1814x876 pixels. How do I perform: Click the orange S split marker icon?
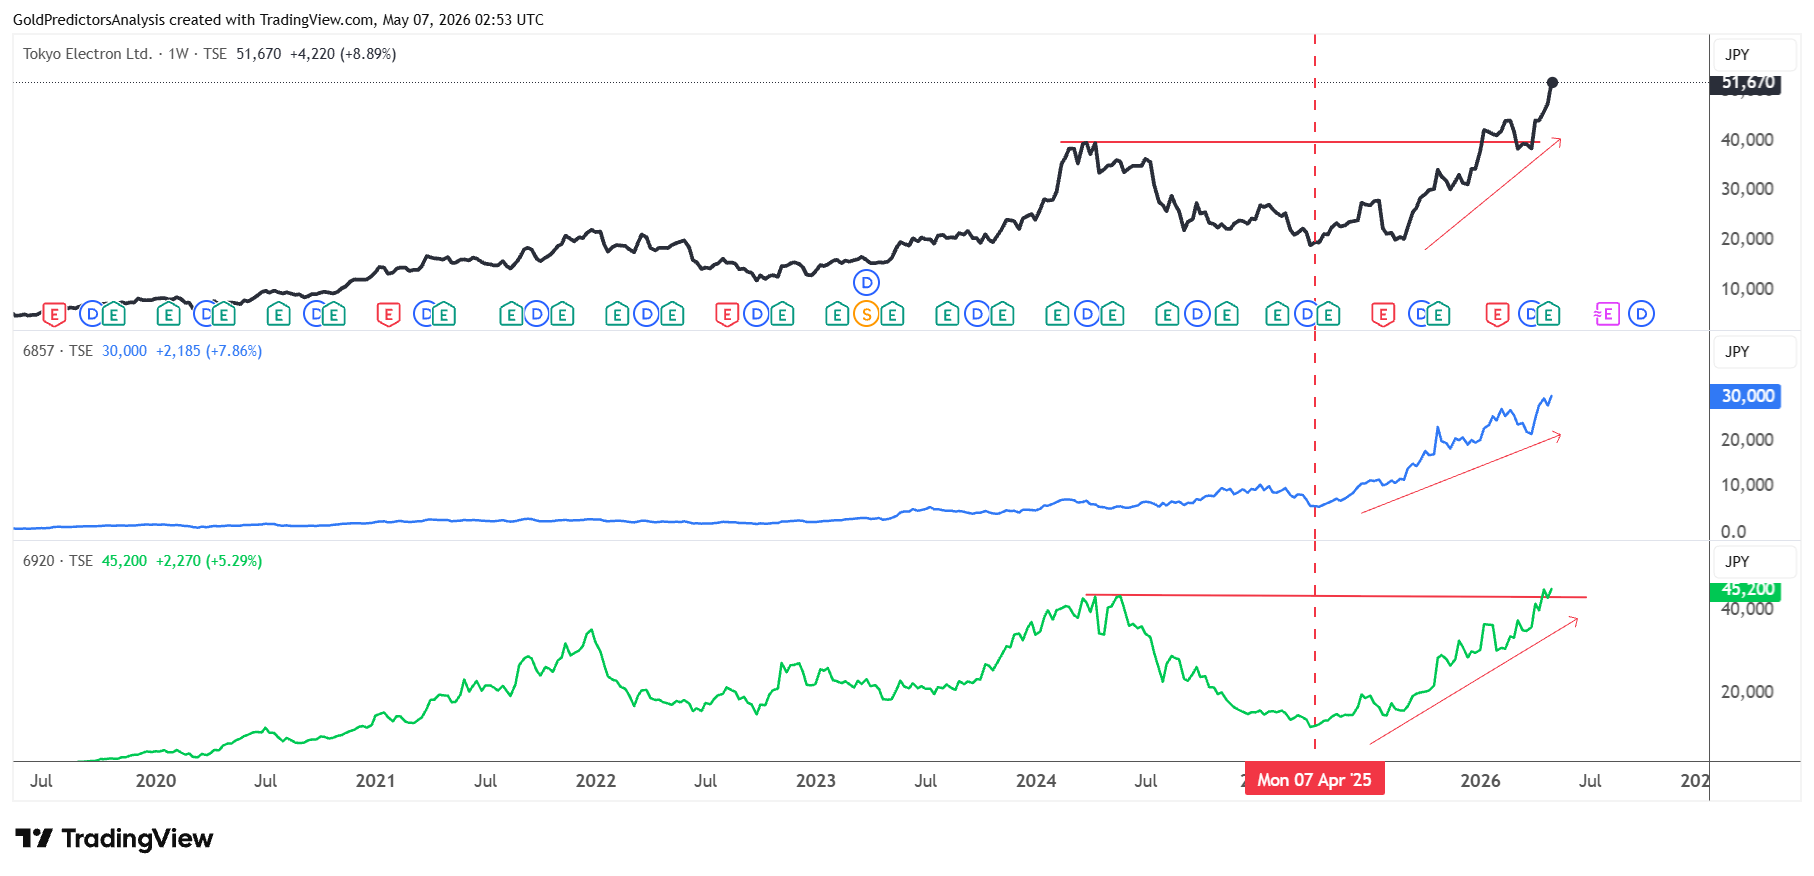click(x=866, y=315)
